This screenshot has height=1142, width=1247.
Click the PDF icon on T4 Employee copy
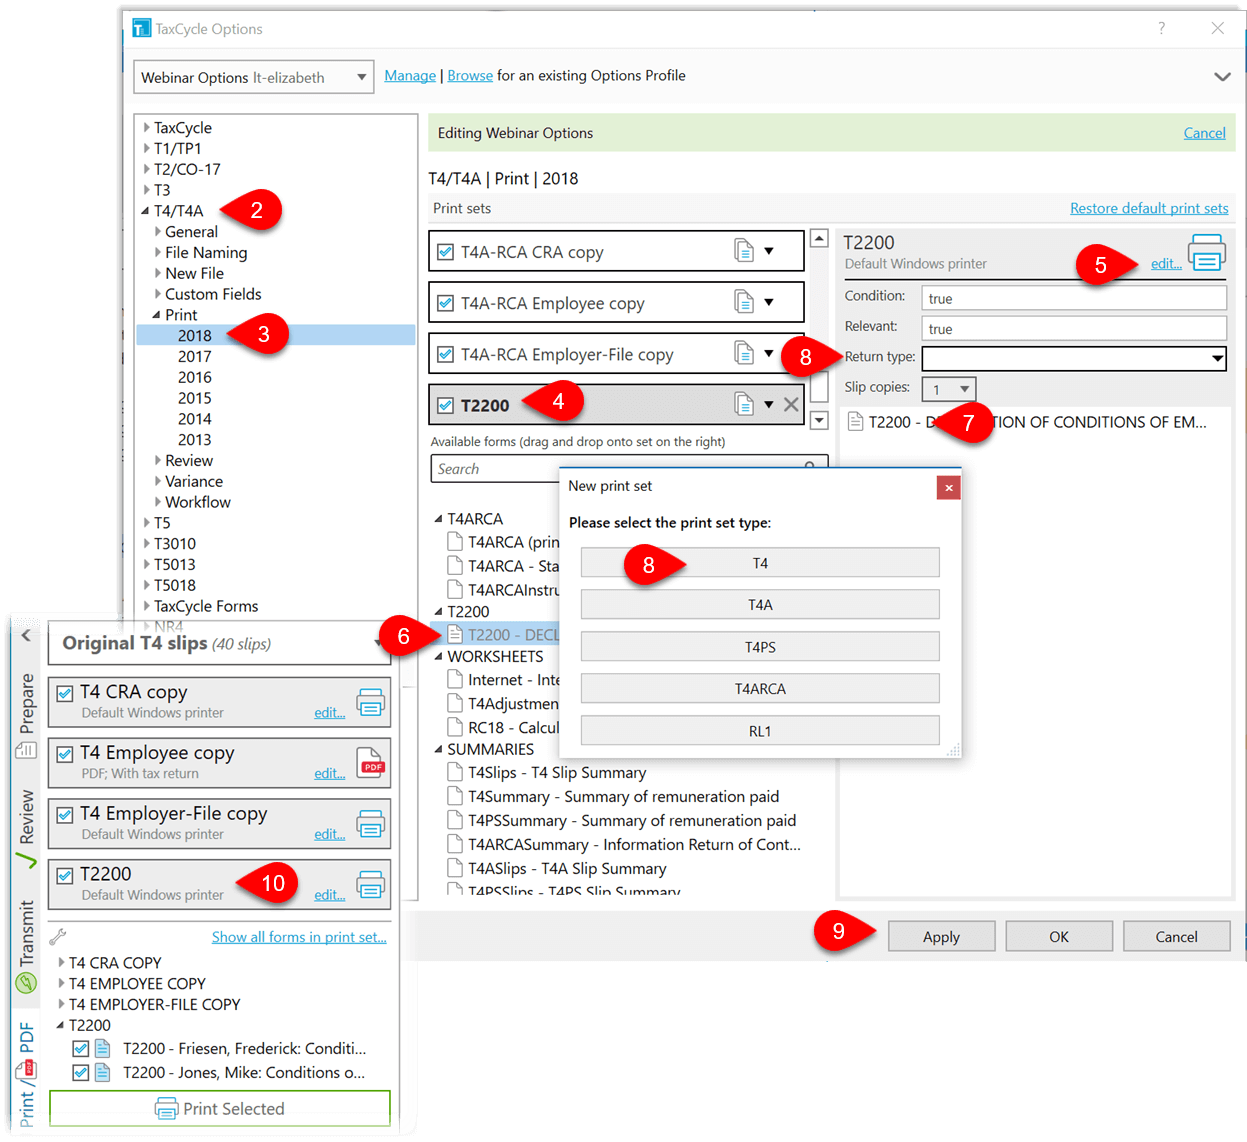pos(371,763)
